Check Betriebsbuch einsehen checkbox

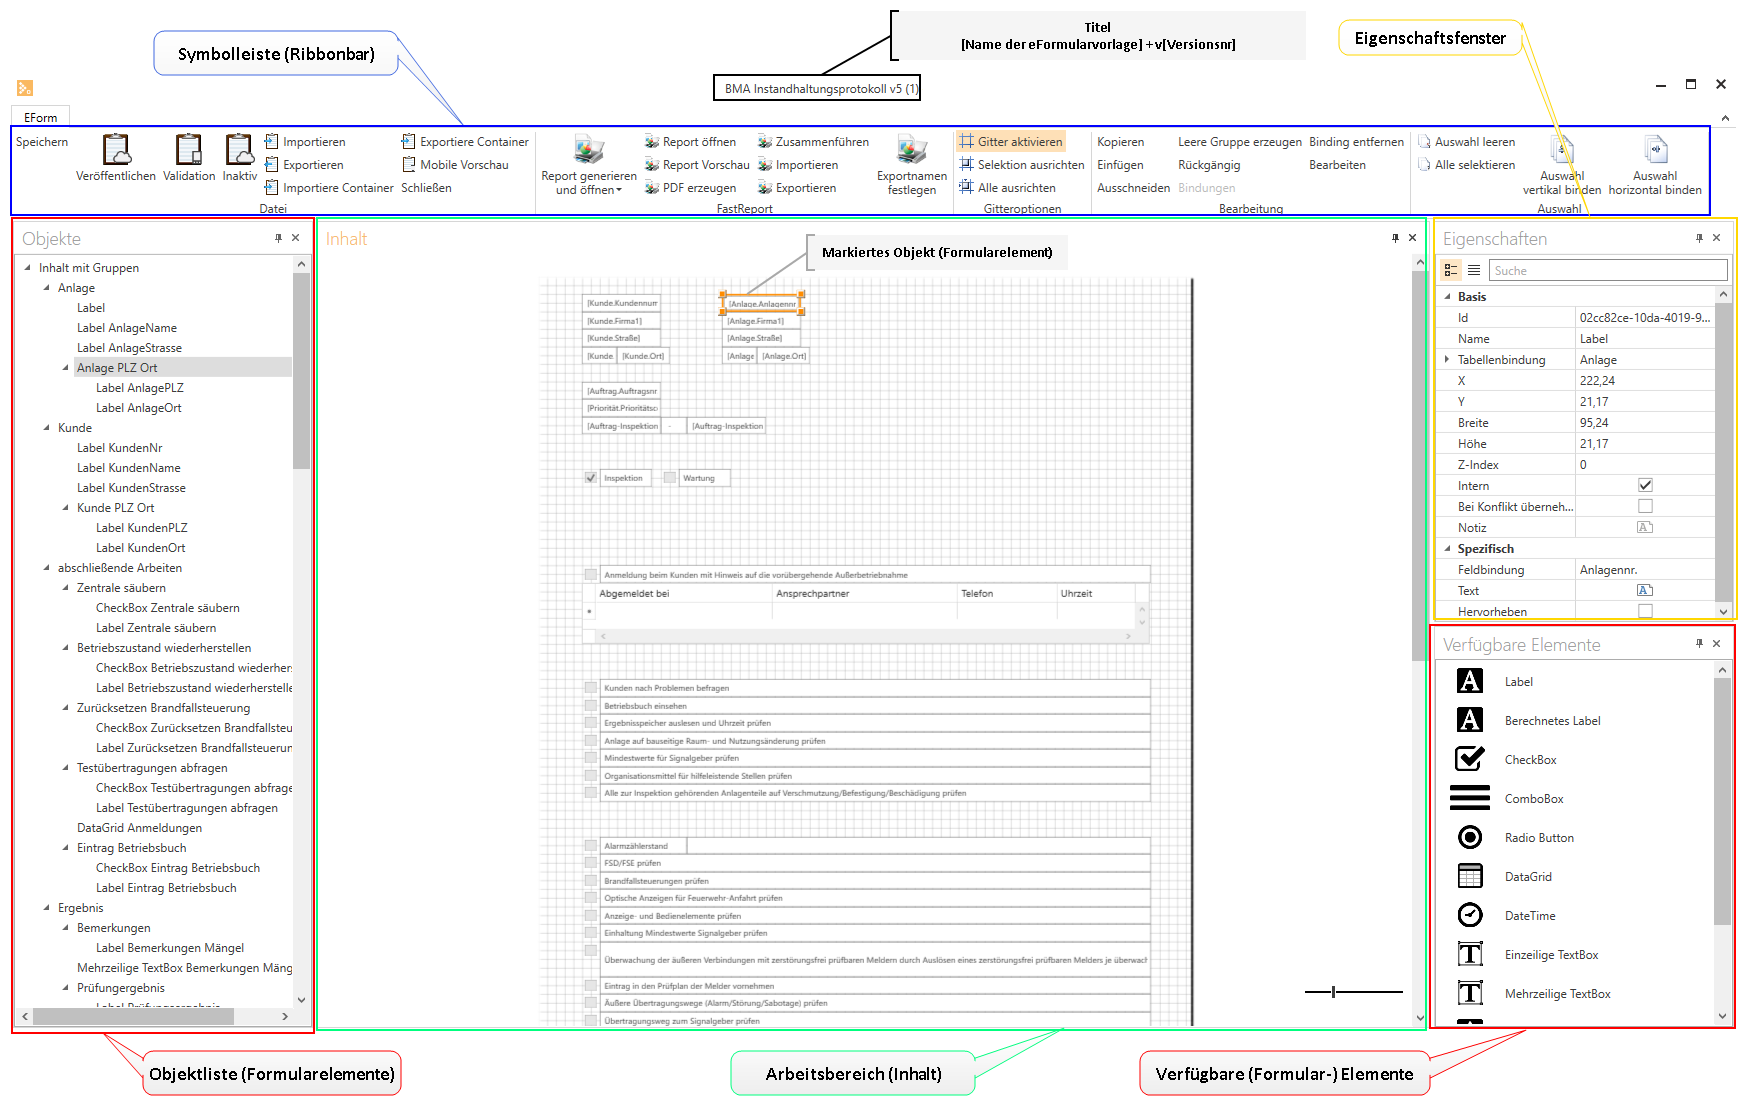coord(591,706)
